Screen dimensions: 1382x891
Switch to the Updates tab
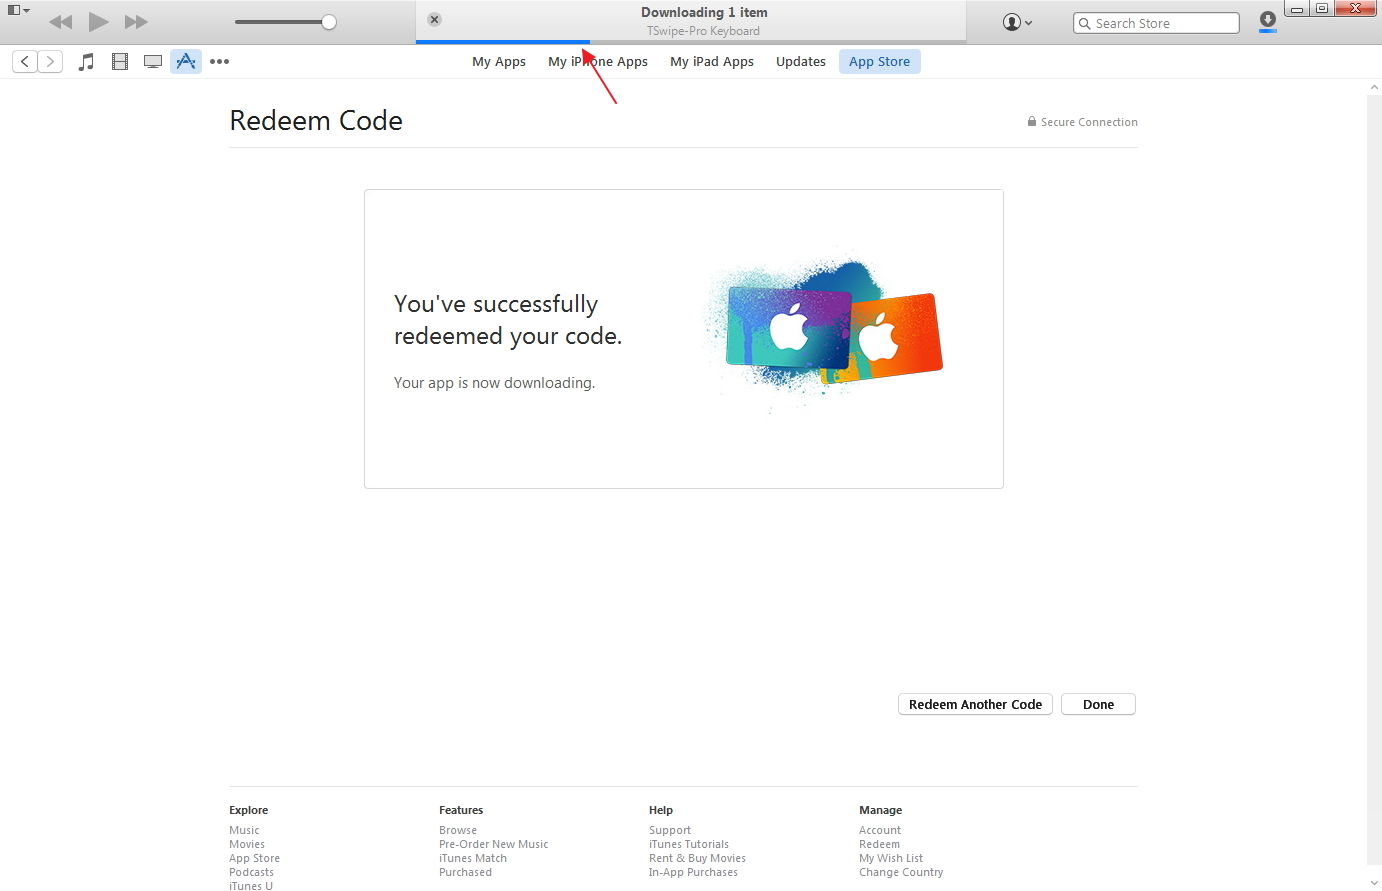pos(800,61)
